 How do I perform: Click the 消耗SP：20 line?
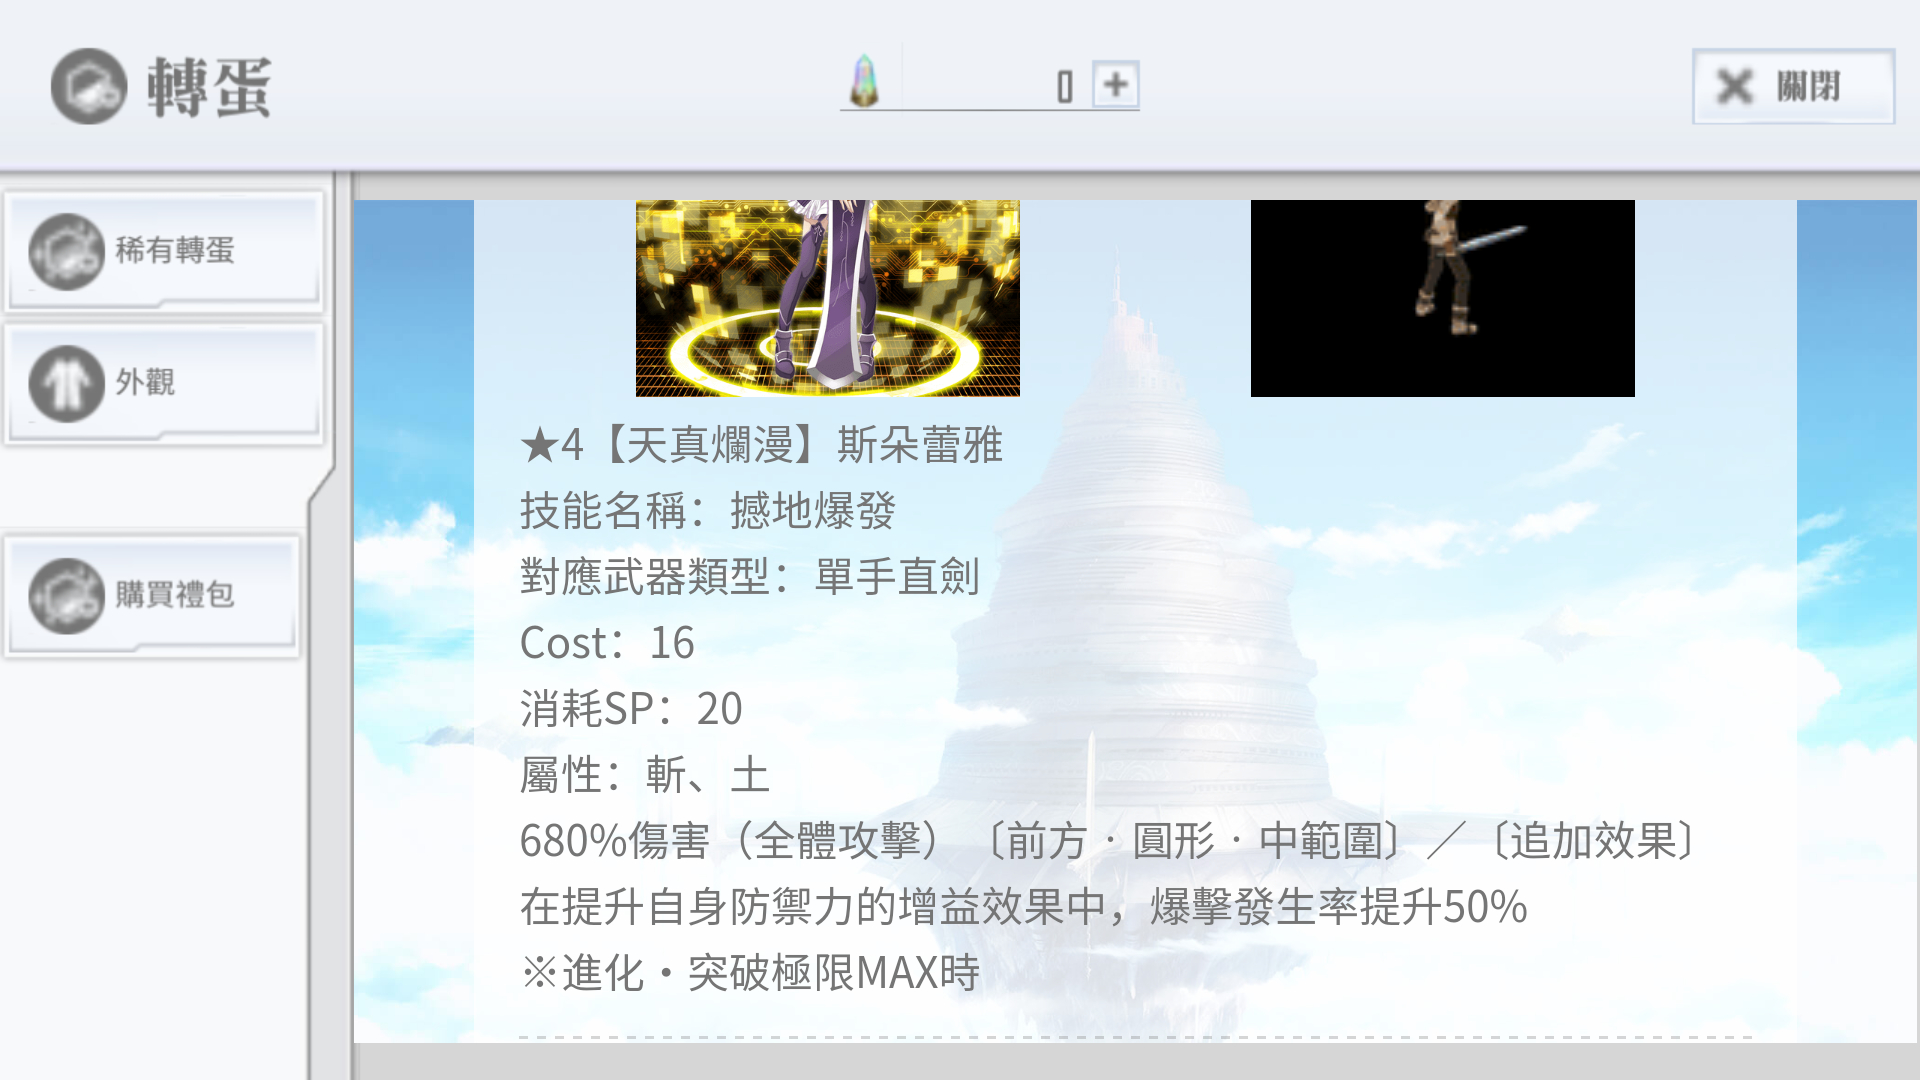[x=631, y=709]
